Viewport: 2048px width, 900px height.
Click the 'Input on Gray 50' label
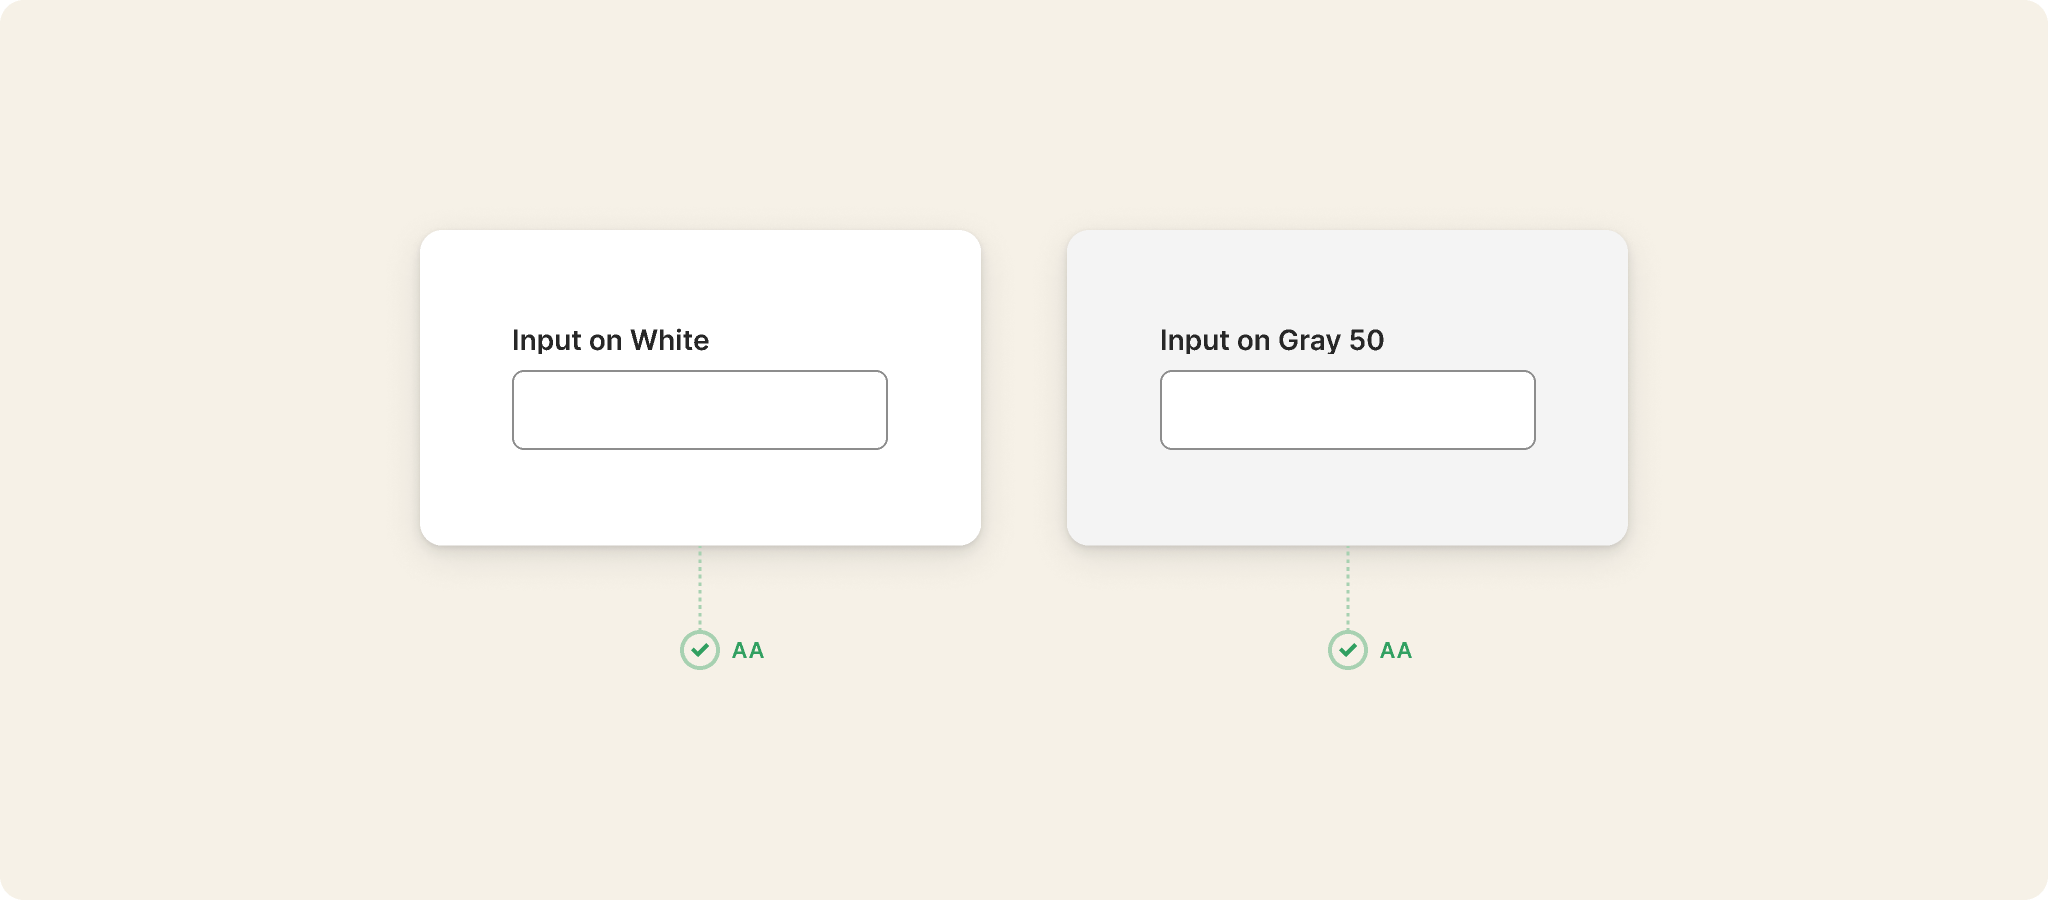(1272, 340)
